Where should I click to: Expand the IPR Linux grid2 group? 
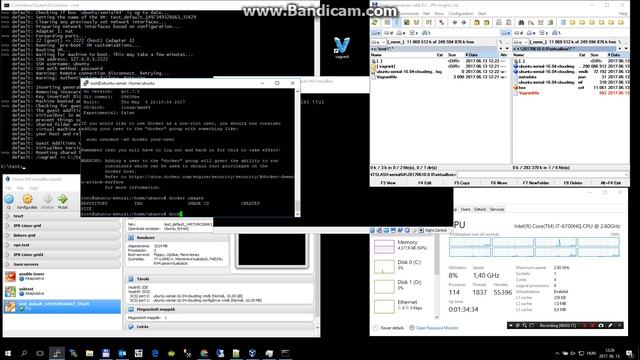[8, 255]
